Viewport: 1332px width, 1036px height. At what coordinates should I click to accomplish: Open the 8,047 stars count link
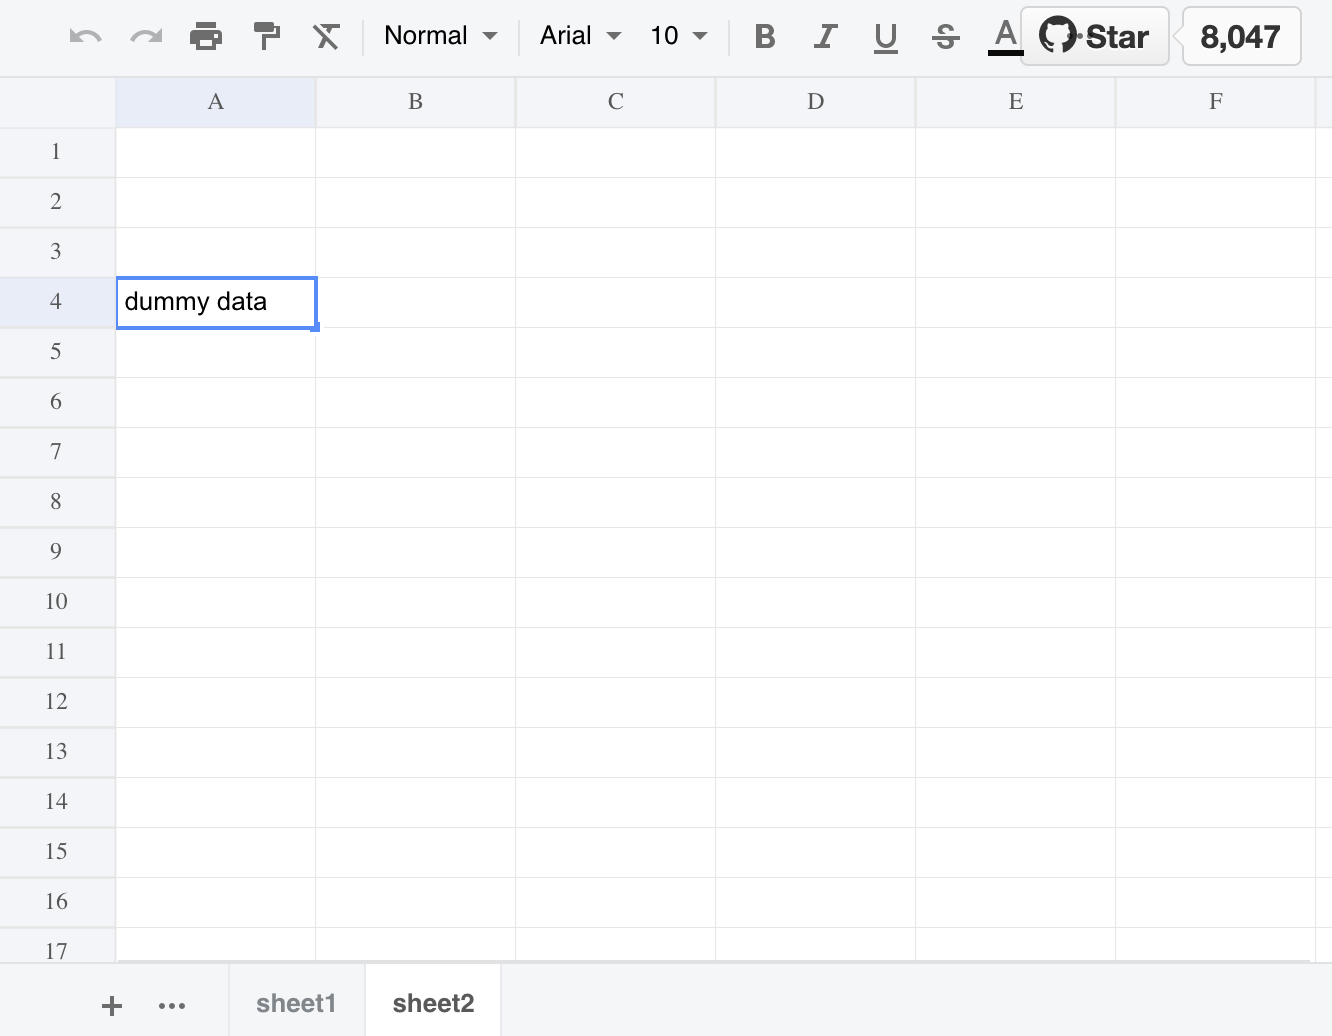1240,35
